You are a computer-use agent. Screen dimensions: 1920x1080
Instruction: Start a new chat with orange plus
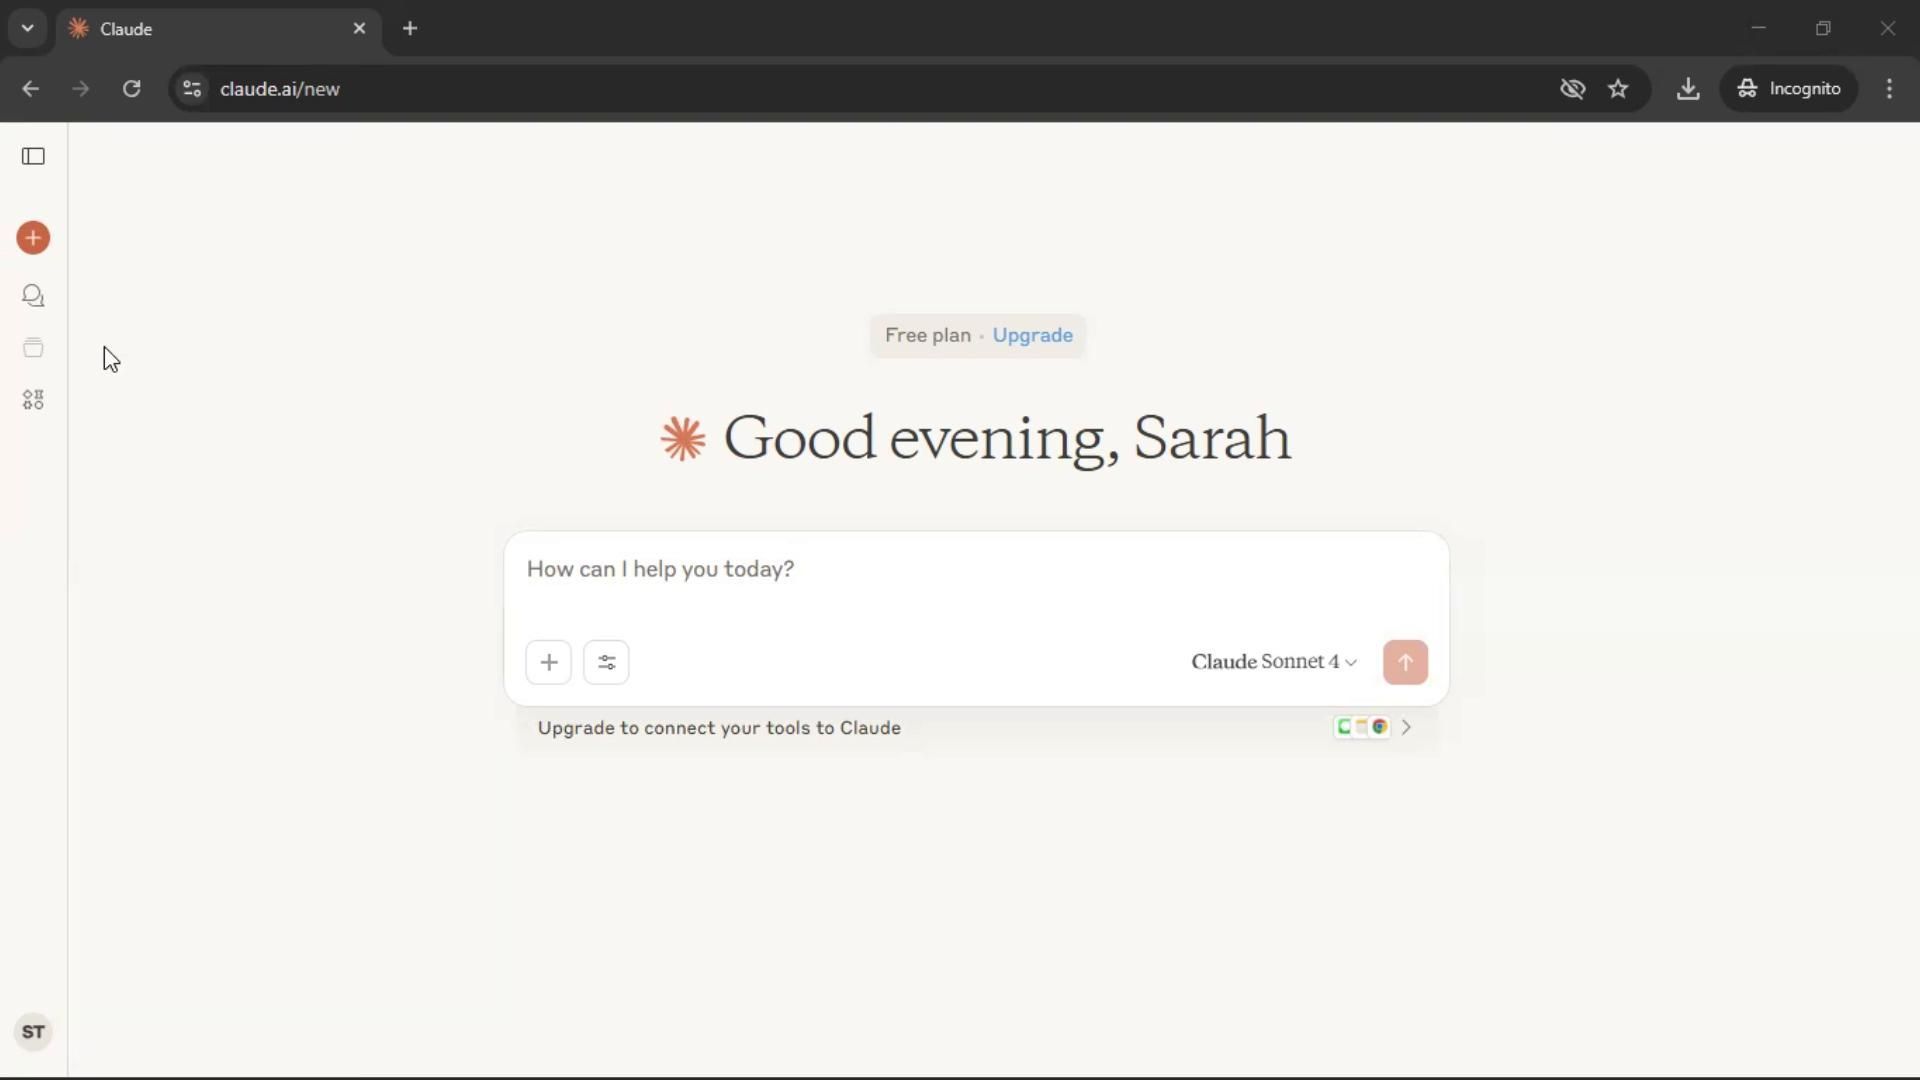pyautogui.click(x=33, y=238)
